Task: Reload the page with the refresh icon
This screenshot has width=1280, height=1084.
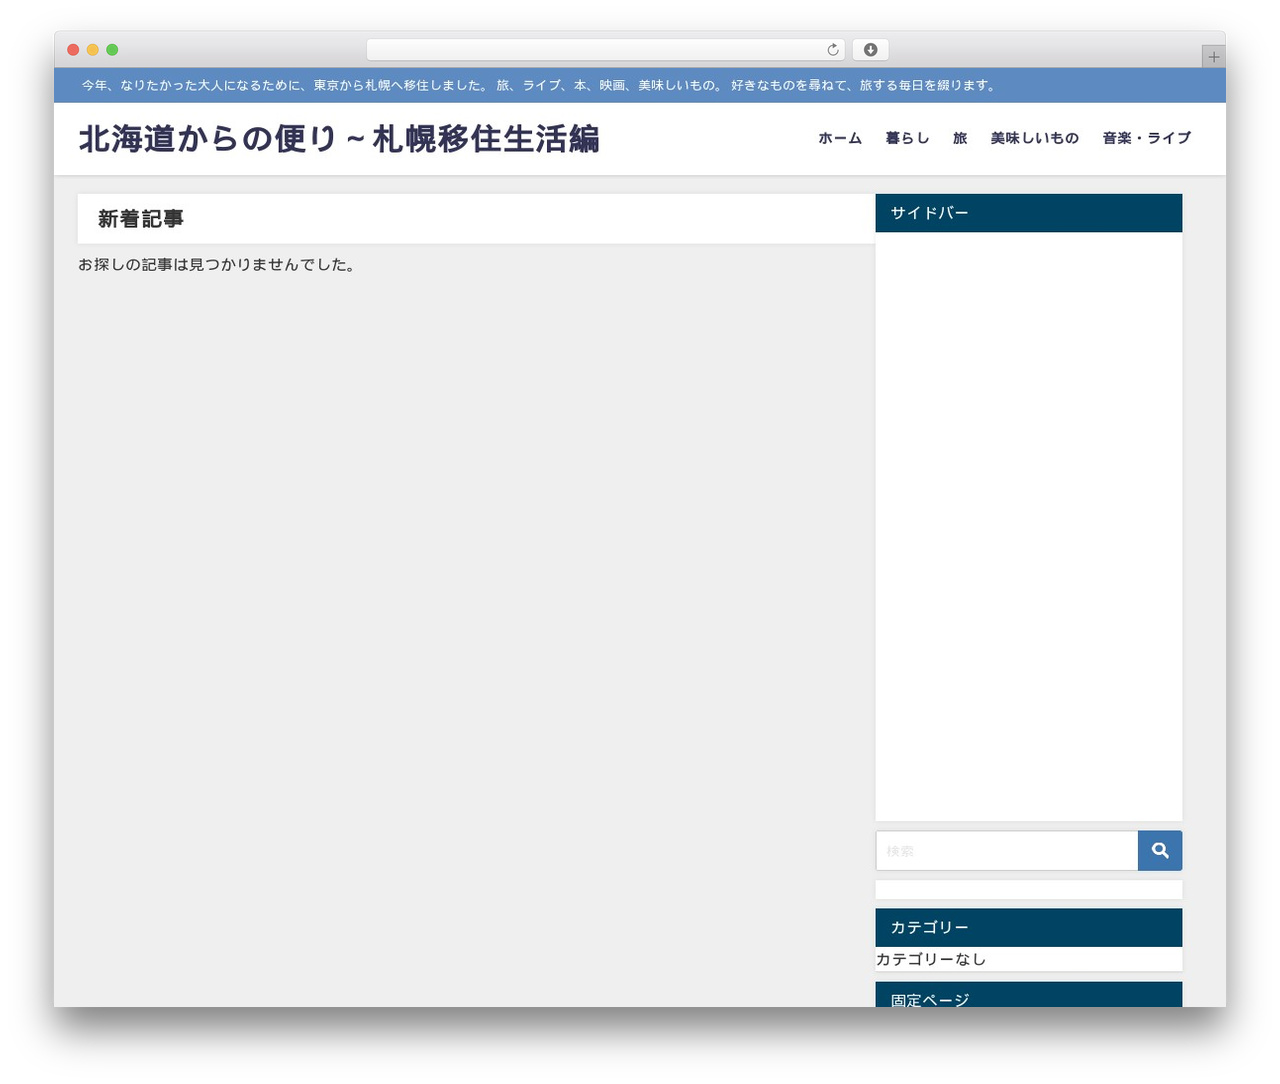Action: tap(833, 50)
